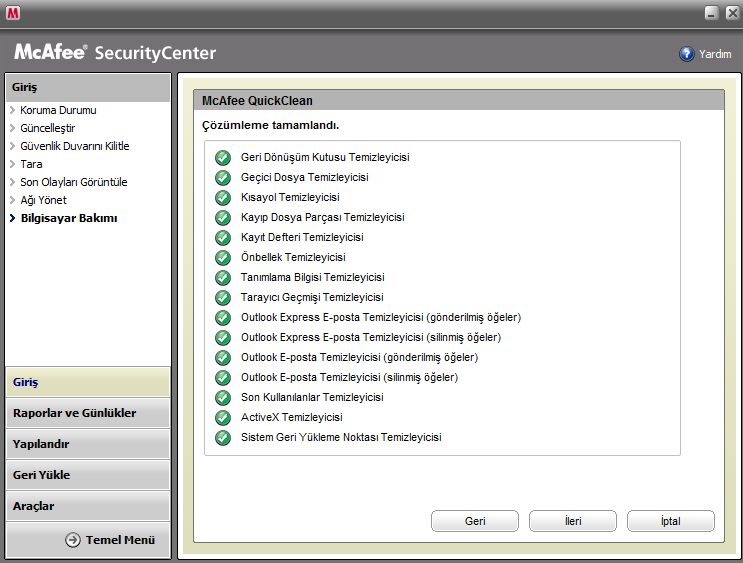Click the checkmark icon beside Kayıt Defteri Temizleyicisi
743x563 pixels.
pos(223,237)
